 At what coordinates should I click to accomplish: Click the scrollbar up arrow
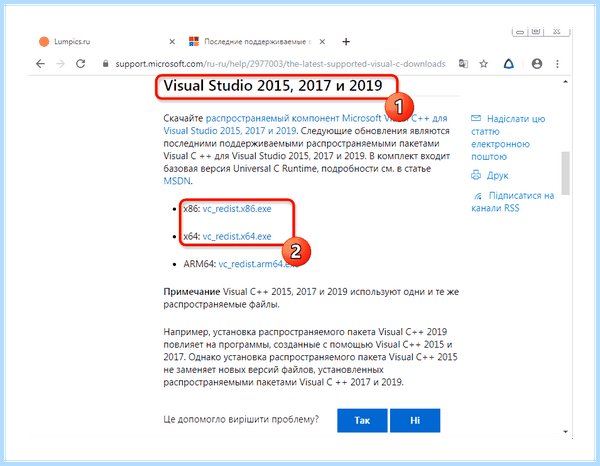(566, 81)
